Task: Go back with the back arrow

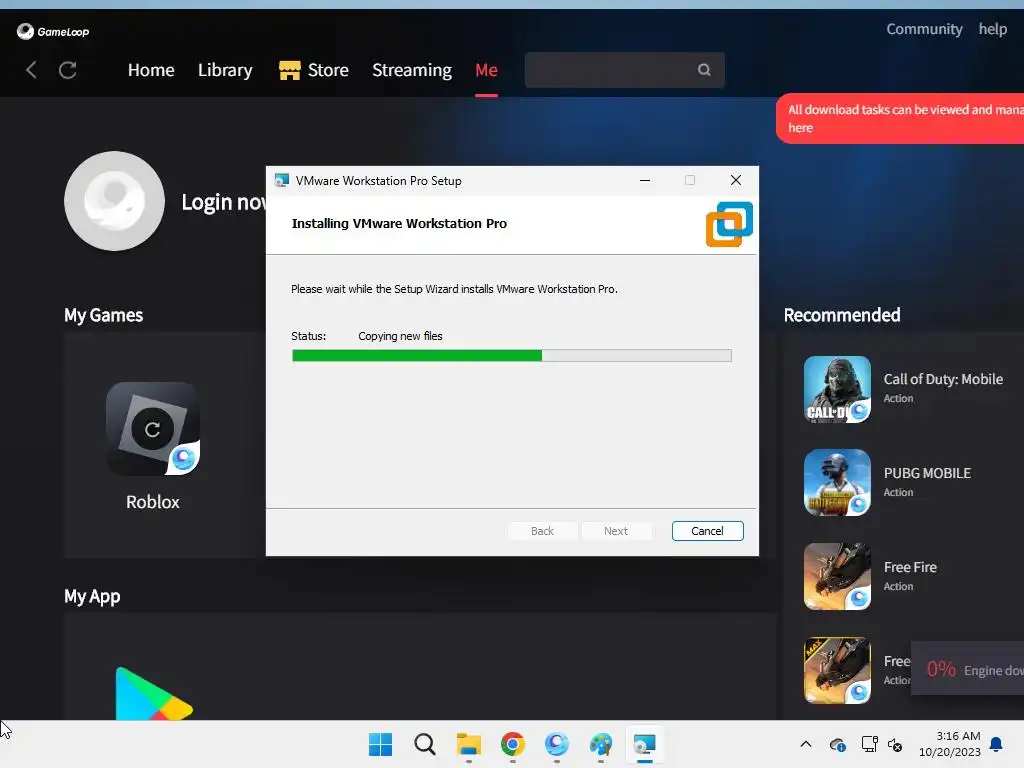Action: click(x=31, y=70)
